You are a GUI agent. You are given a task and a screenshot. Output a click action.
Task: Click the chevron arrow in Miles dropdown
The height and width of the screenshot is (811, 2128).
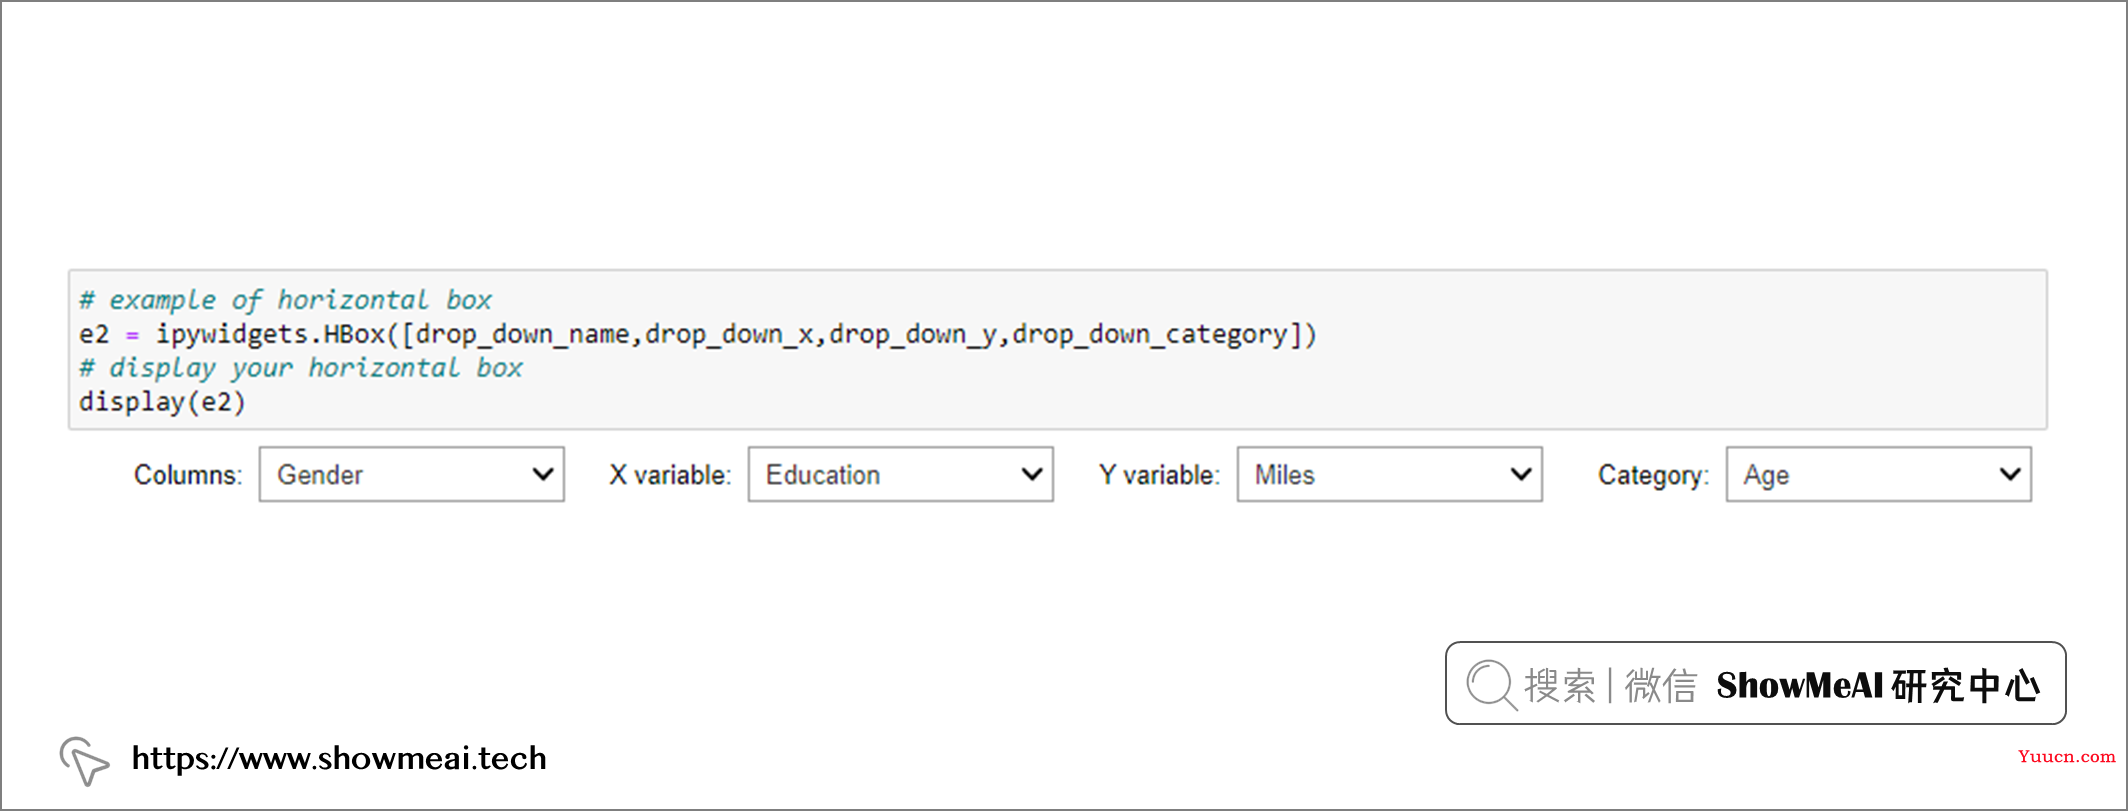(x=1521, y=474)
